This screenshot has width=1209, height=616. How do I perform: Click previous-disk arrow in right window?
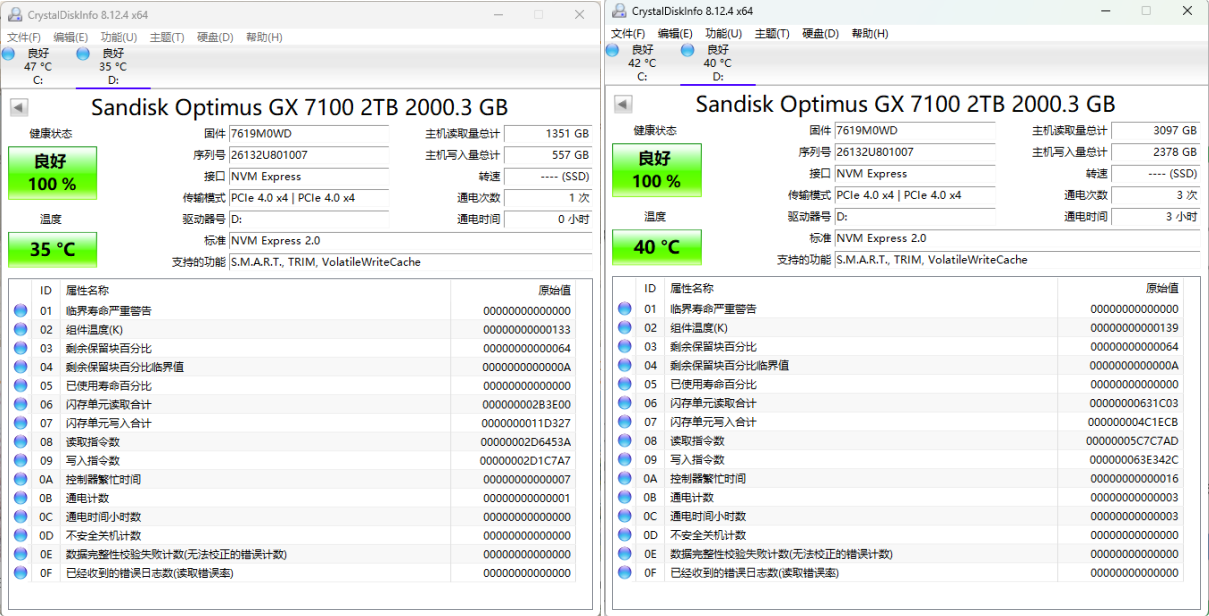pos(623,105)
